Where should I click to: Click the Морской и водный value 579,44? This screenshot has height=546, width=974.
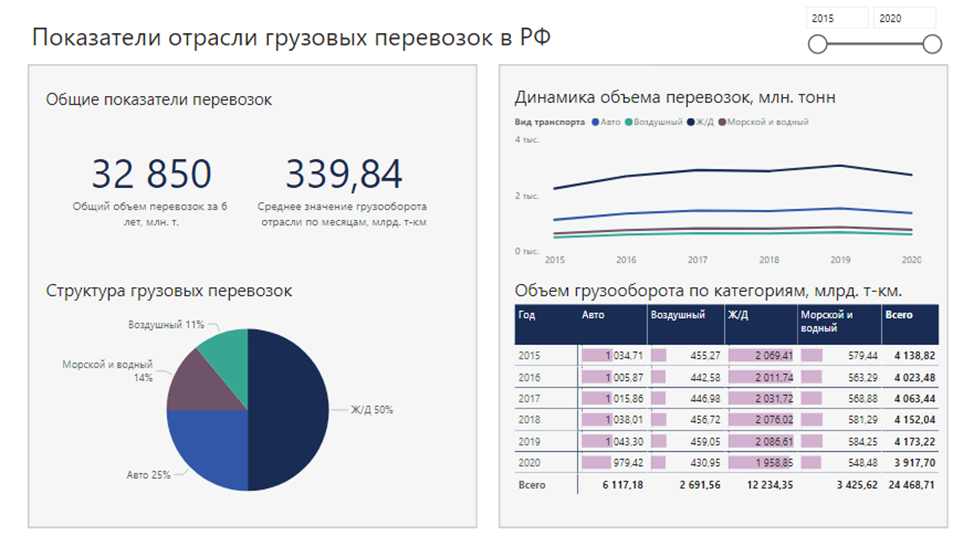863,356
